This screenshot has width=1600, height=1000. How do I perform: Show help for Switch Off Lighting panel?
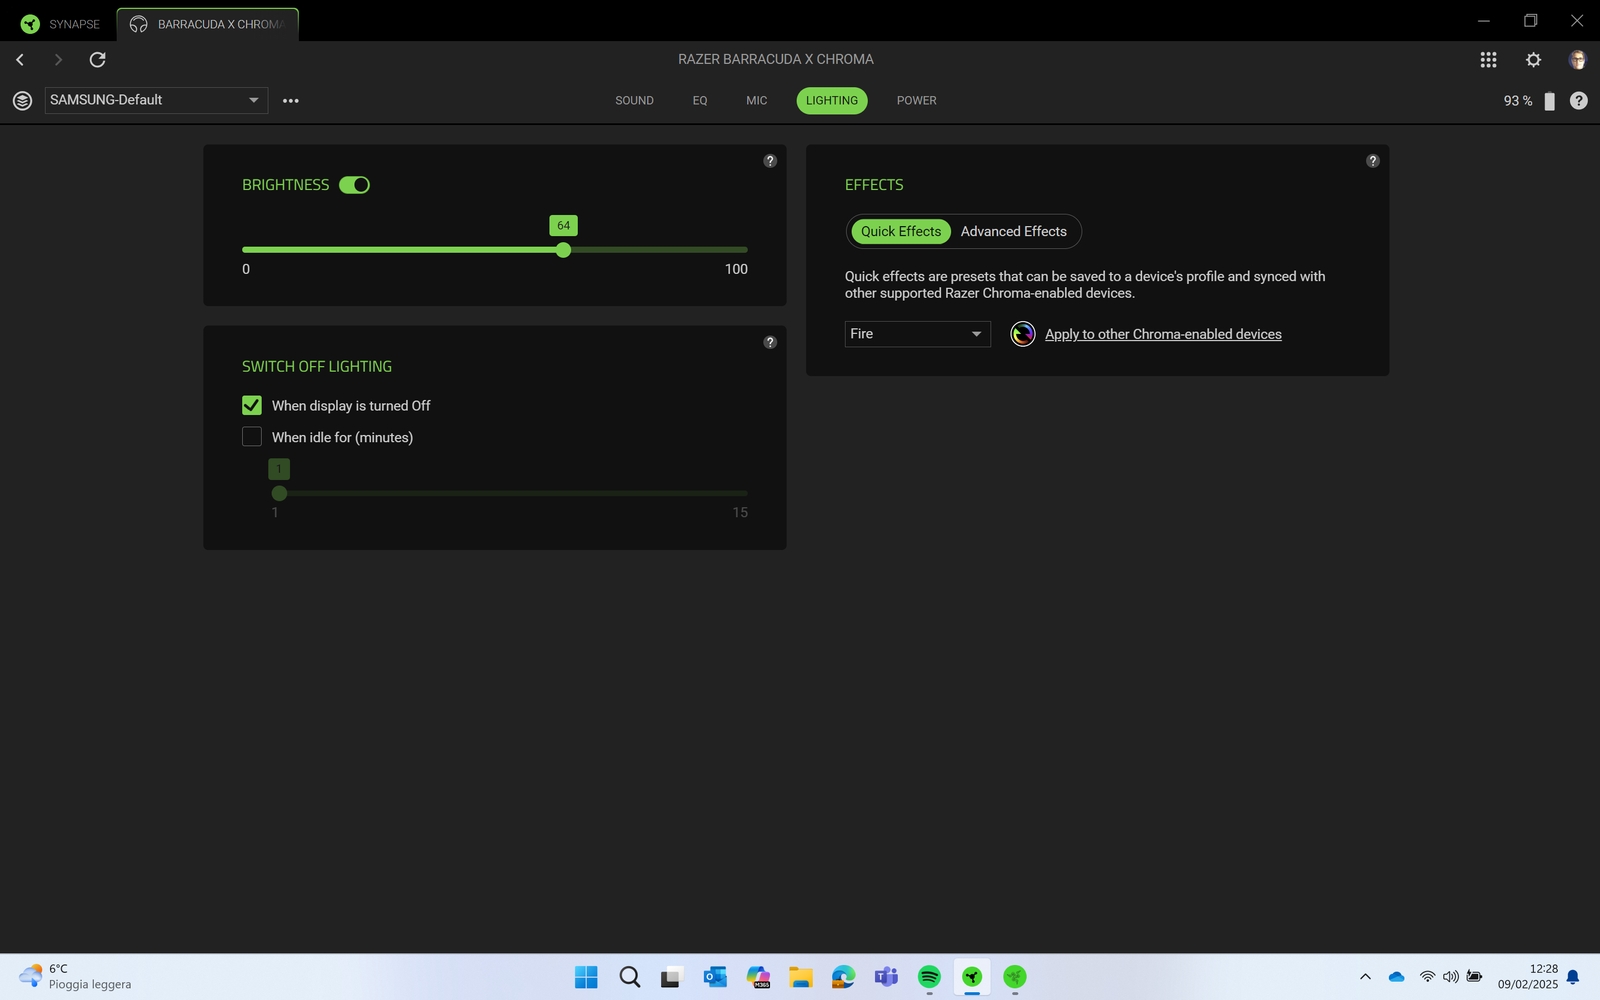770,342
